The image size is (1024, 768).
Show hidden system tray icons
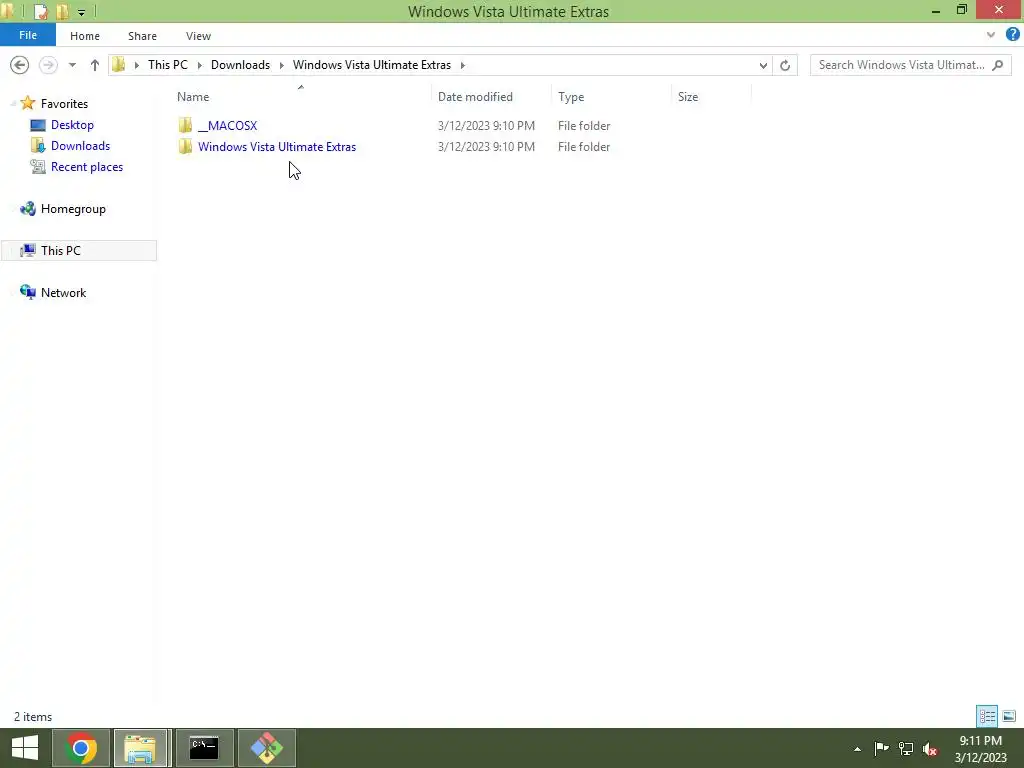(x=857, y=749)
